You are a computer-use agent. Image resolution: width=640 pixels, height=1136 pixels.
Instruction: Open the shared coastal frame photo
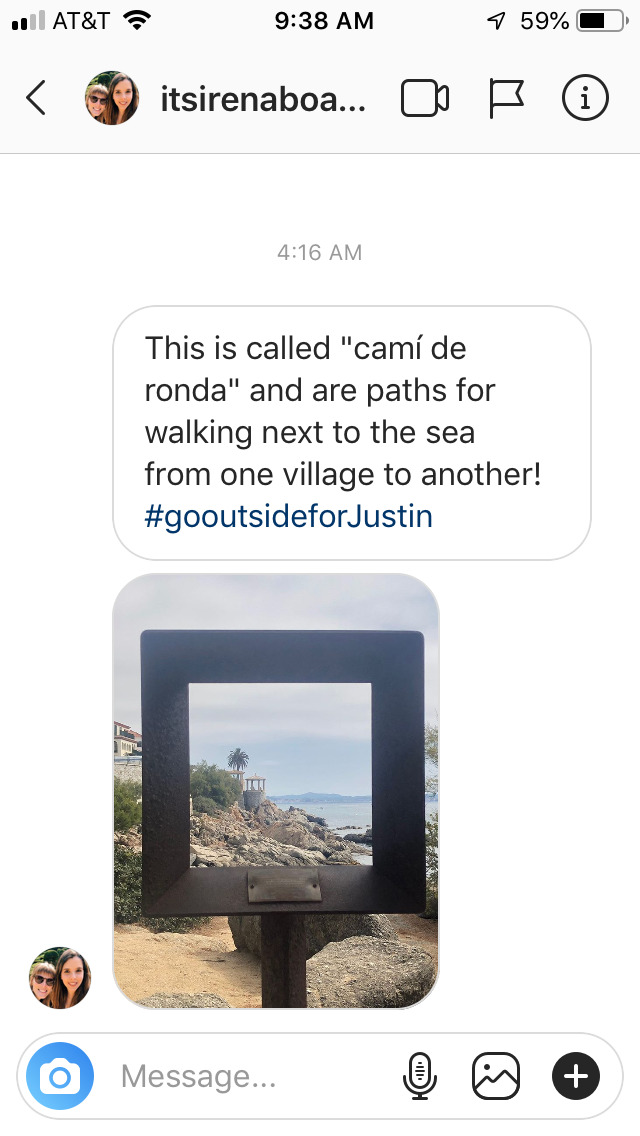point(276,790)
